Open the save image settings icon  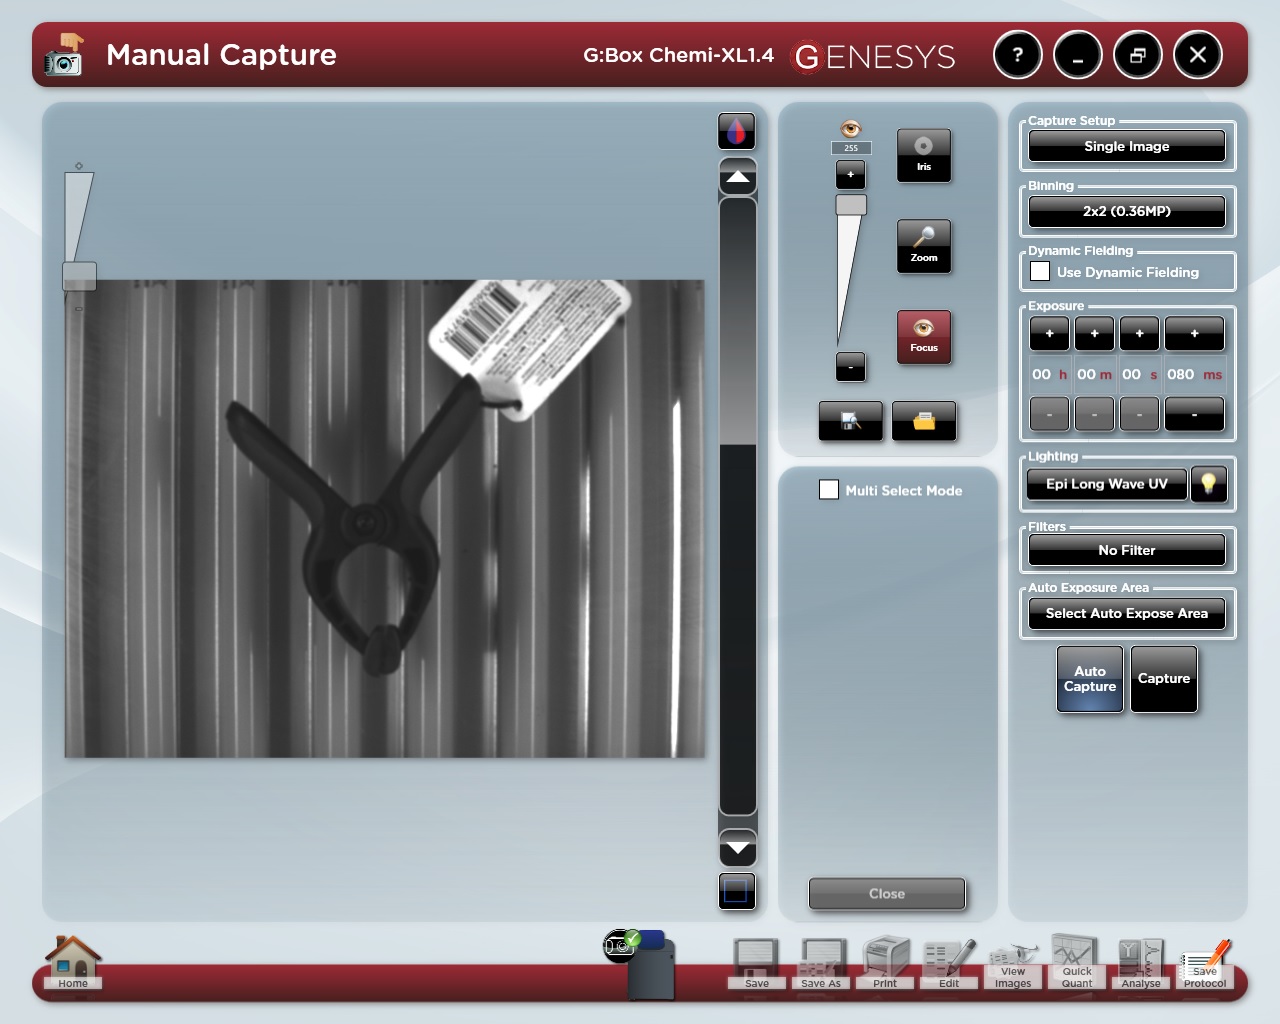click(851, 421)
